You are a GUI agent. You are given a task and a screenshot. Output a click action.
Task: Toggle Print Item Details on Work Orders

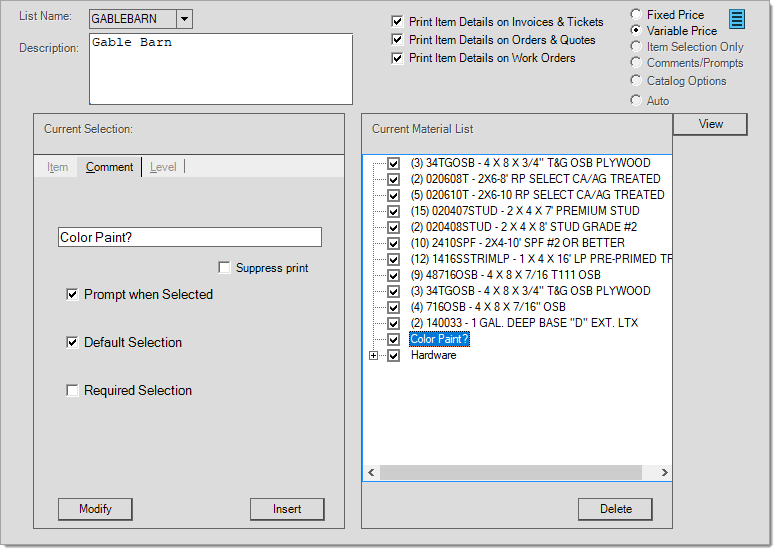pos(397,58)
